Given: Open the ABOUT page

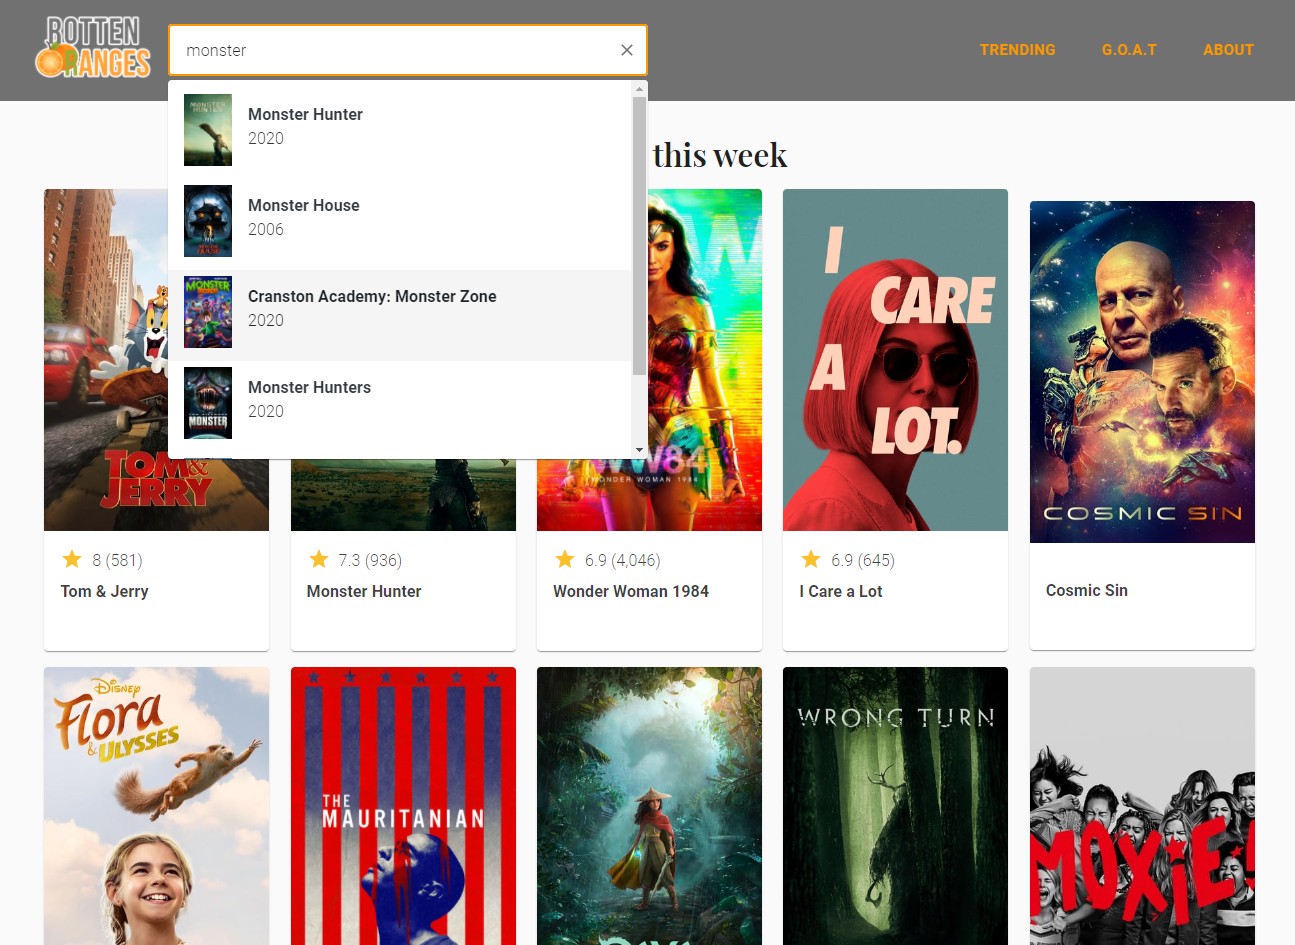Looking at the screenshot, I should coord(1228,50).
